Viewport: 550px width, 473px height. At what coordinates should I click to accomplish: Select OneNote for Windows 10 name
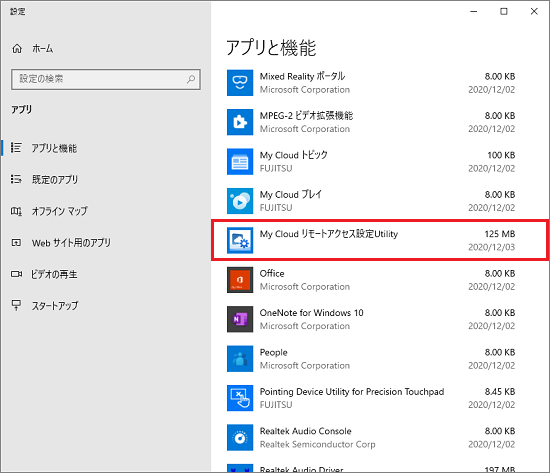click(x=311, y=313)
